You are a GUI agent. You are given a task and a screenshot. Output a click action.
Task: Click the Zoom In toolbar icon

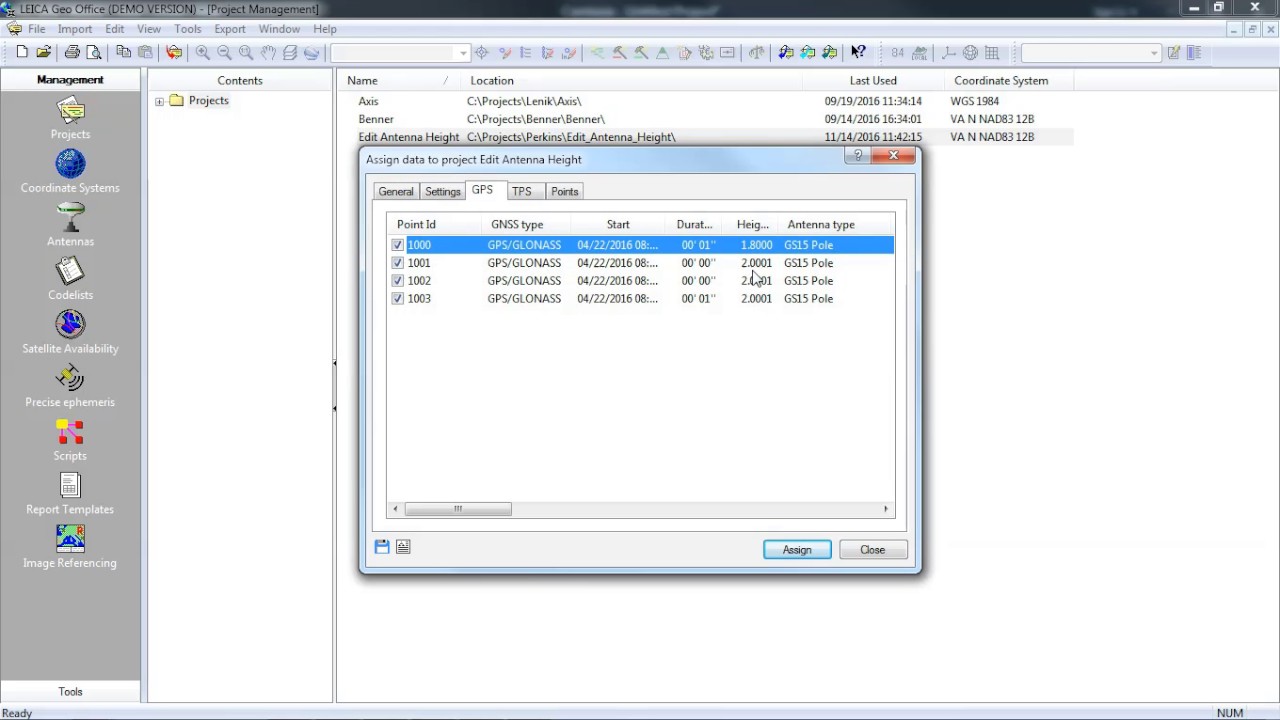(203, 53)
